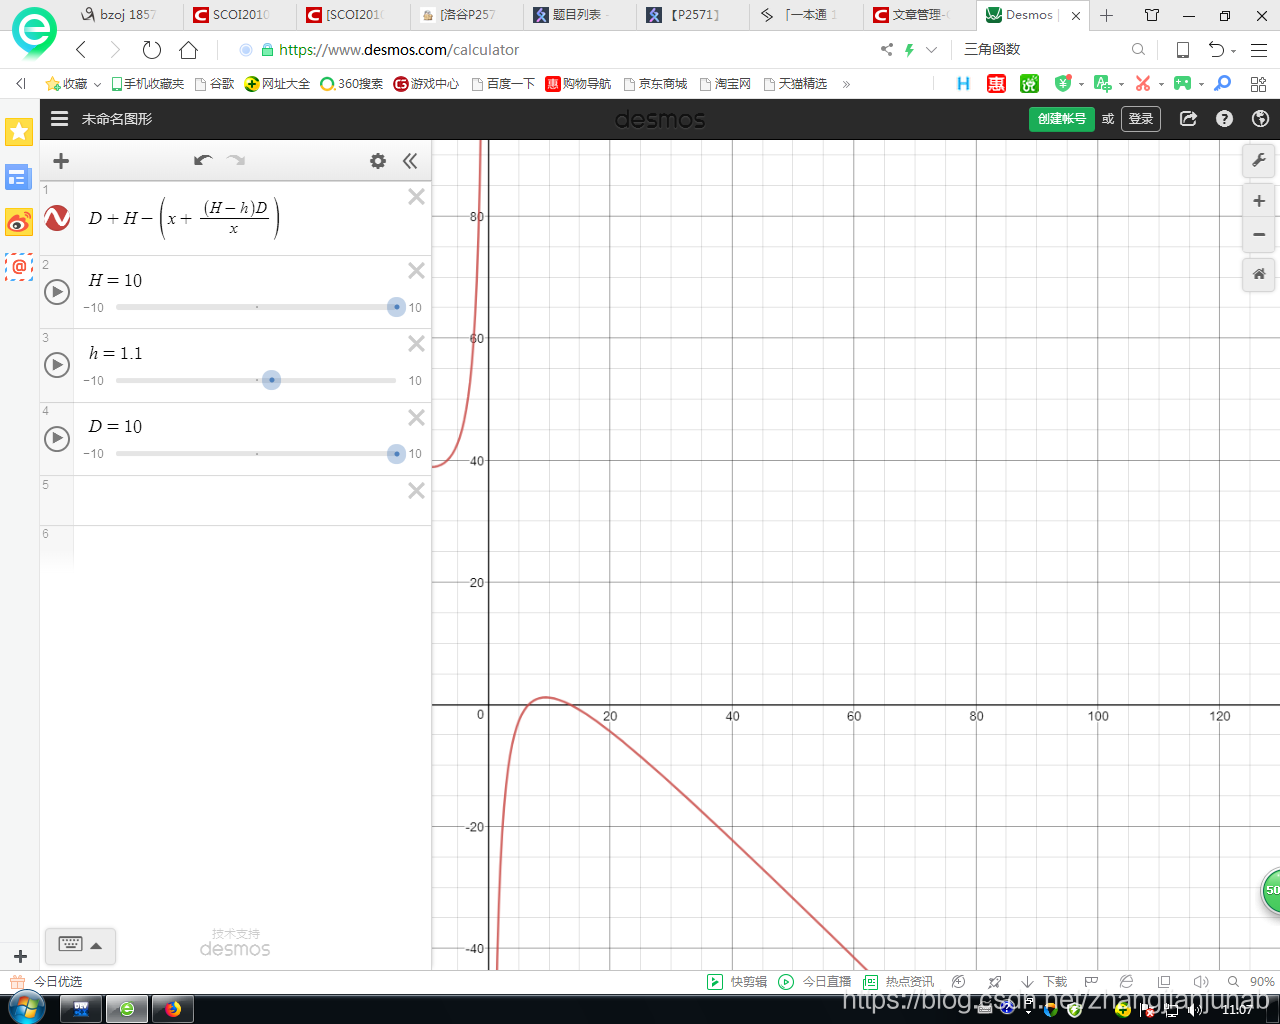
Task: Open Weibo from the sidebar
Action: tap(19, 222)
